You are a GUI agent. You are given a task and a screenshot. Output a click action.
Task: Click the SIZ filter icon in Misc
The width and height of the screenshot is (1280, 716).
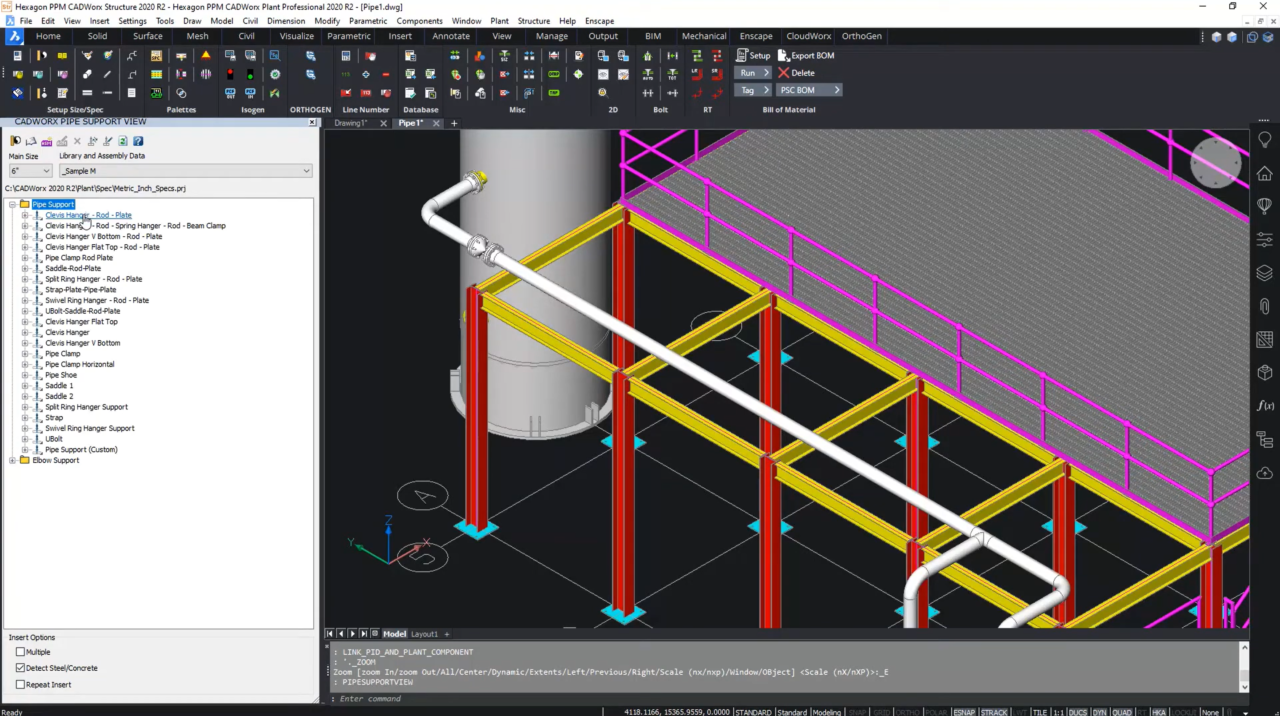[505, 55]
